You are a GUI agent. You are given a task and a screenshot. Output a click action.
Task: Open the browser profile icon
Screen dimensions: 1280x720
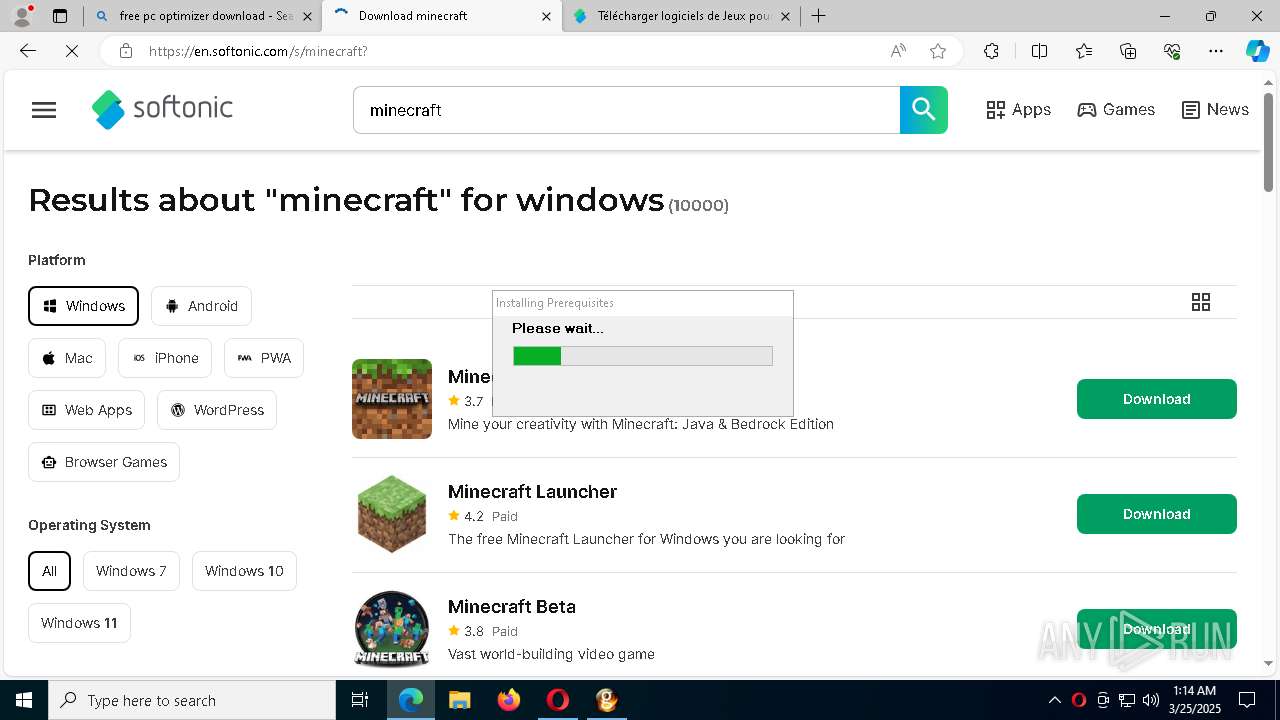[22, 16]
